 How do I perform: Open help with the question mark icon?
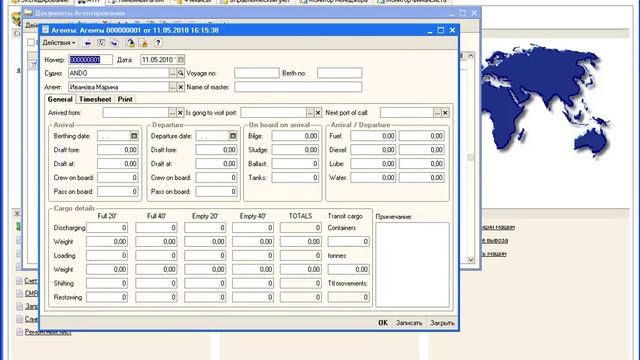point(158,43)
